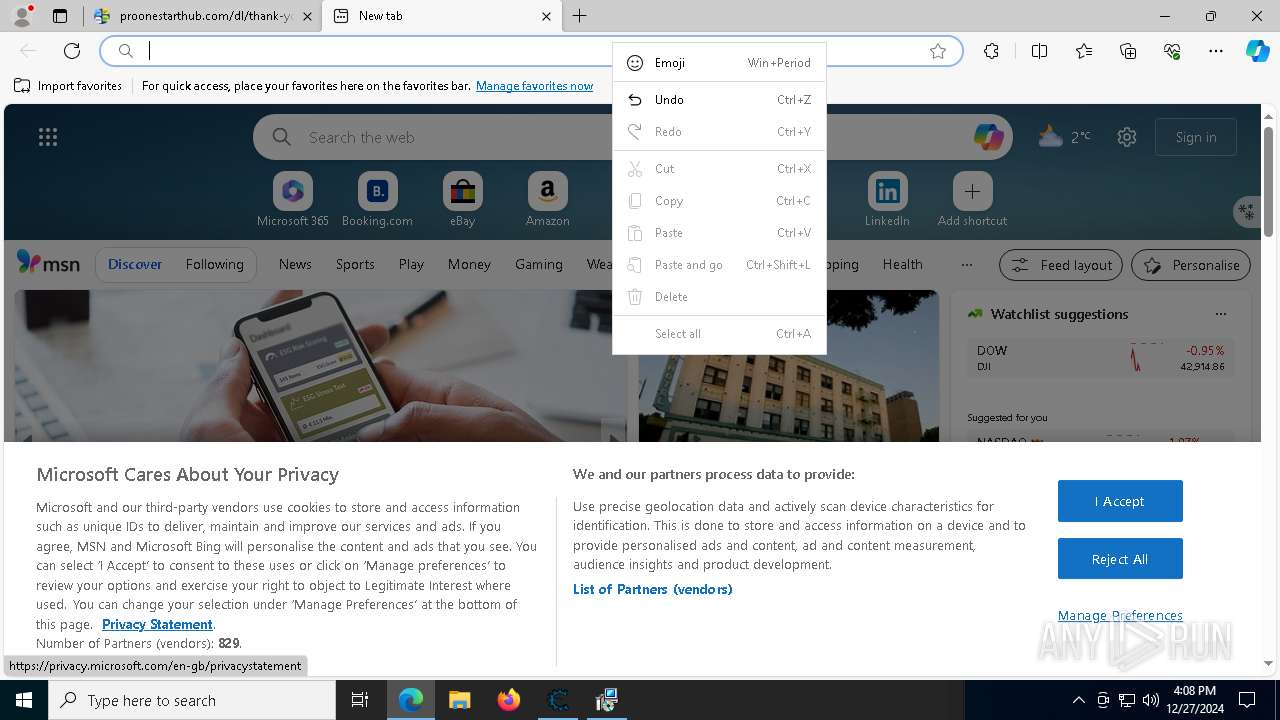Click the taskbar search box

click(x=192, y=700)
